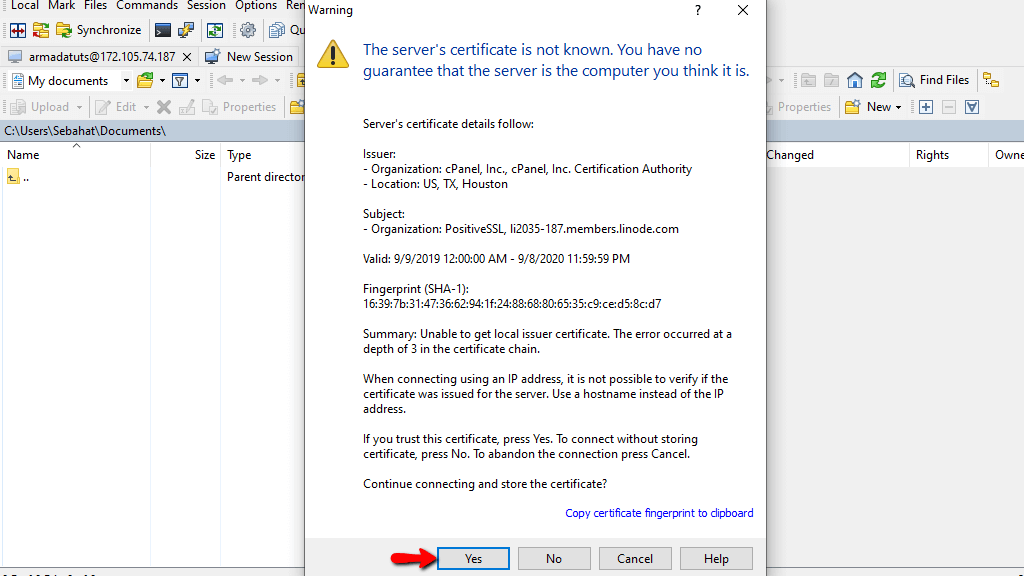
Task: Click Copy certificate fingerprint to clipboard
Action: click(659, 512)
